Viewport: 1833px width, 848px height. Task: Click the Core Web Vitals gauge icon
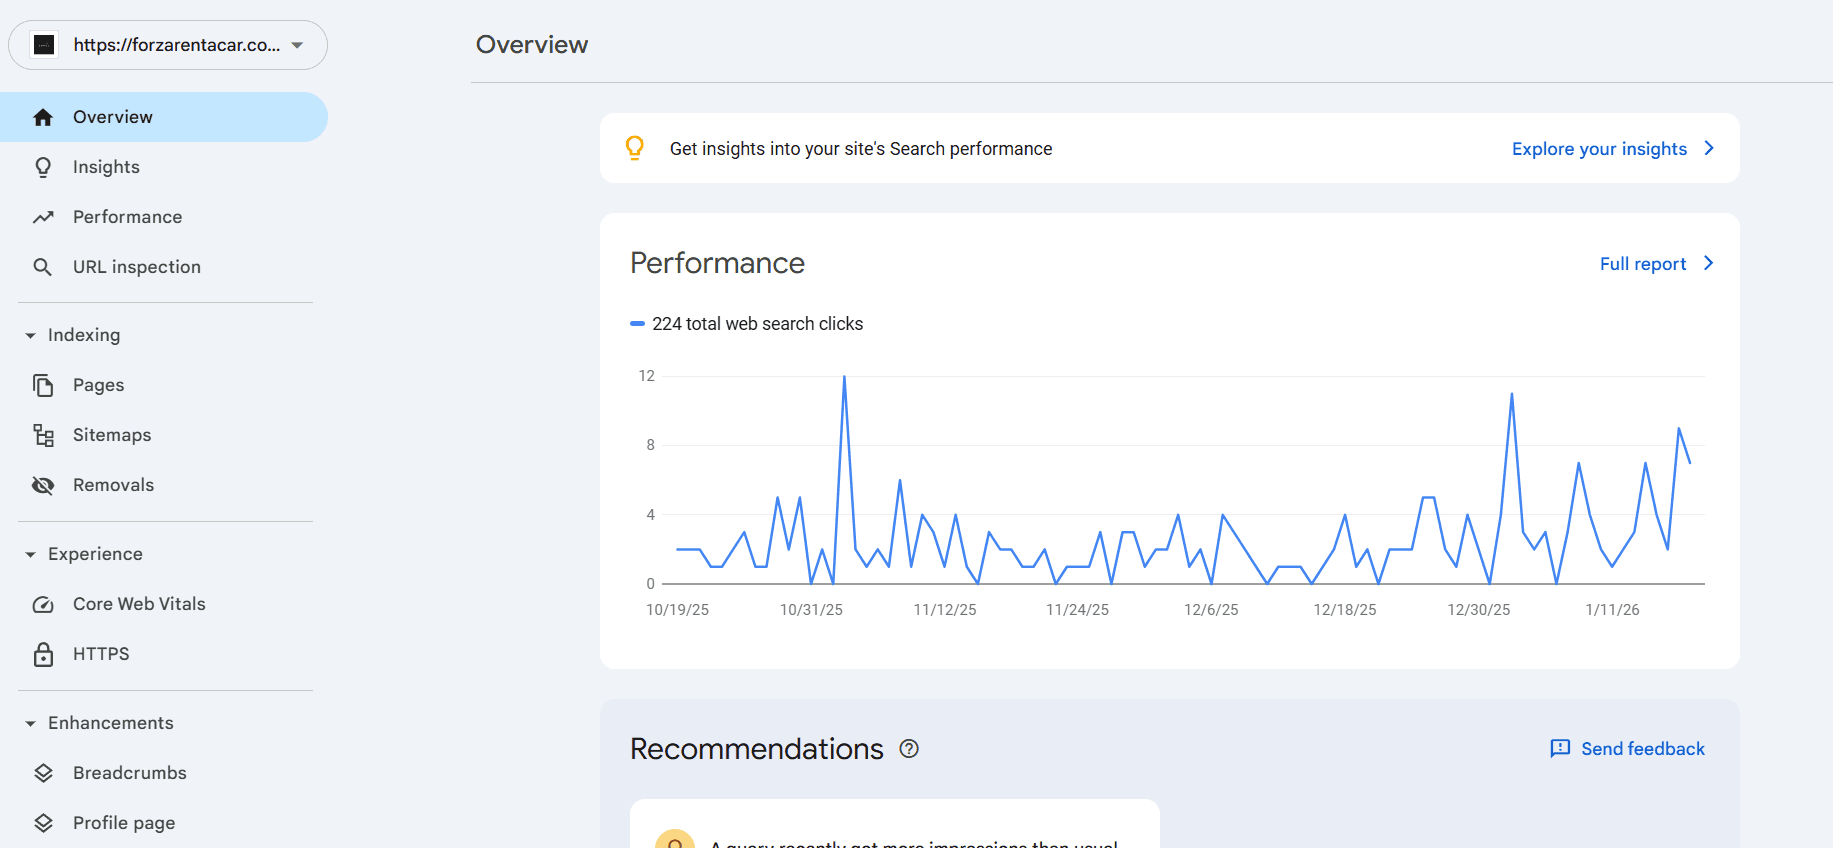(x=43, y=604)
